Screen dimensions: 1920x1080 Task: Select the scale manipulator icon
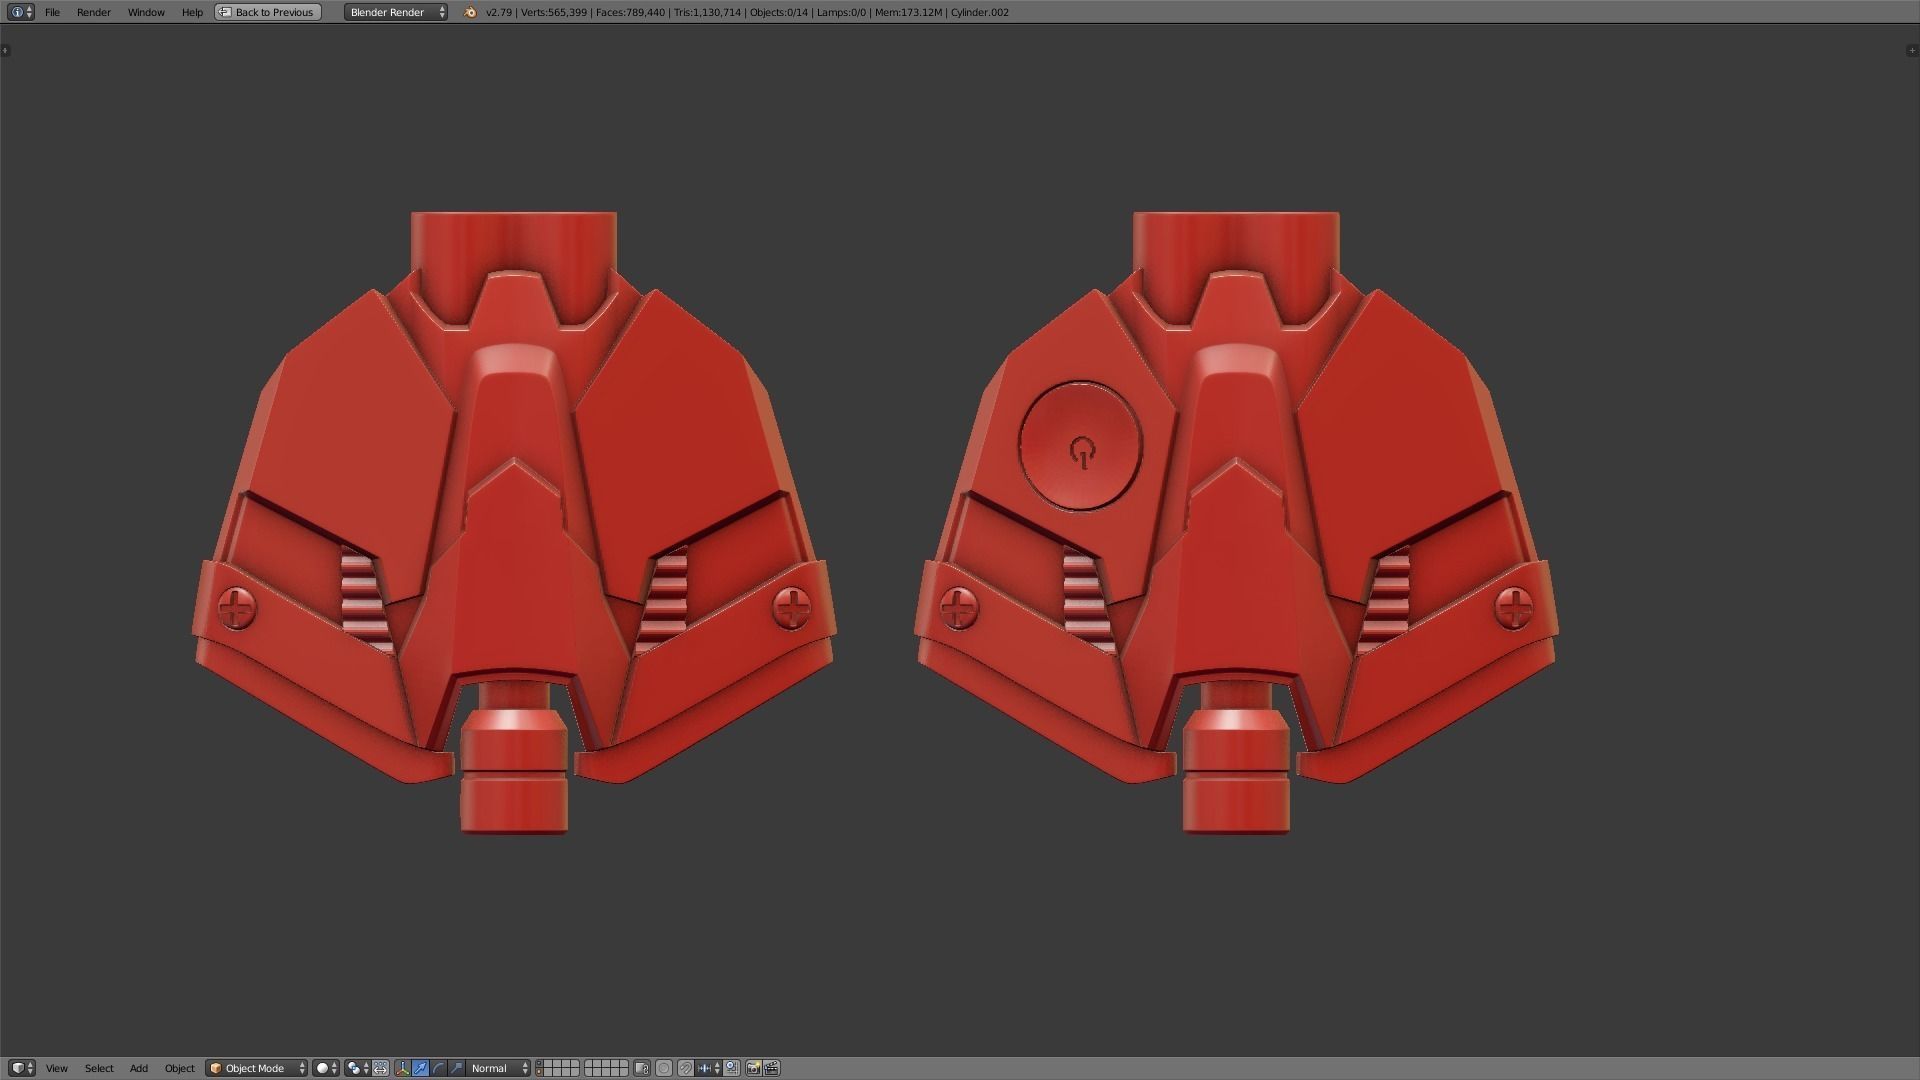coord(456,1068)
